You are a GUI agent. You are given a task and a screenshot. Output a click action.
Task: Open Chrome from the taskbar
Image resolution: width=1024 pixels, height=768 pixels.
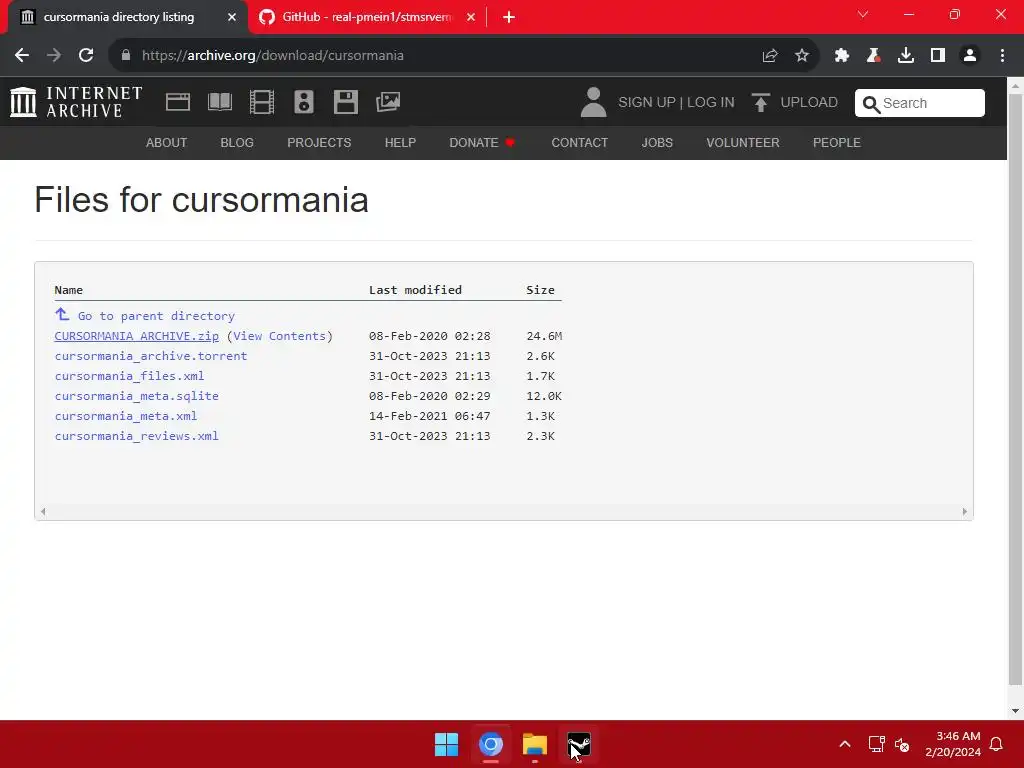[491, 744]
